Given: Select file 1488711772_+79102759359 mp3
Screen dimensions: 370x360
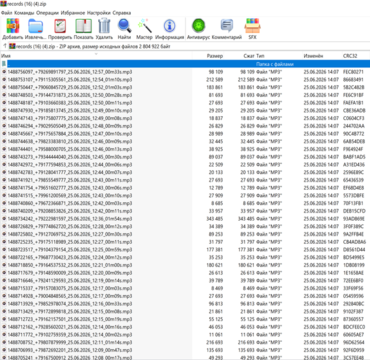Looking at the screenshot, I should point(70,335).
